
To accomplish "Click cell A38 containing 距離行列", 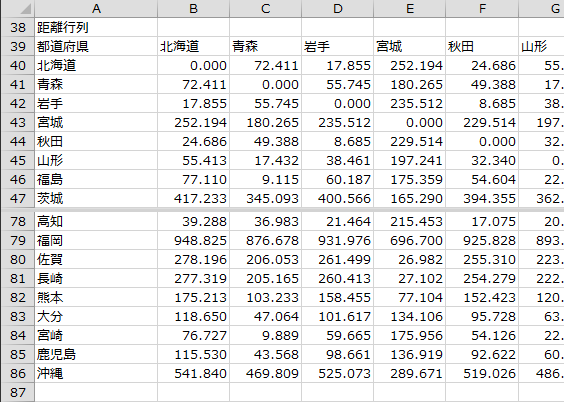I will point(96,27).
